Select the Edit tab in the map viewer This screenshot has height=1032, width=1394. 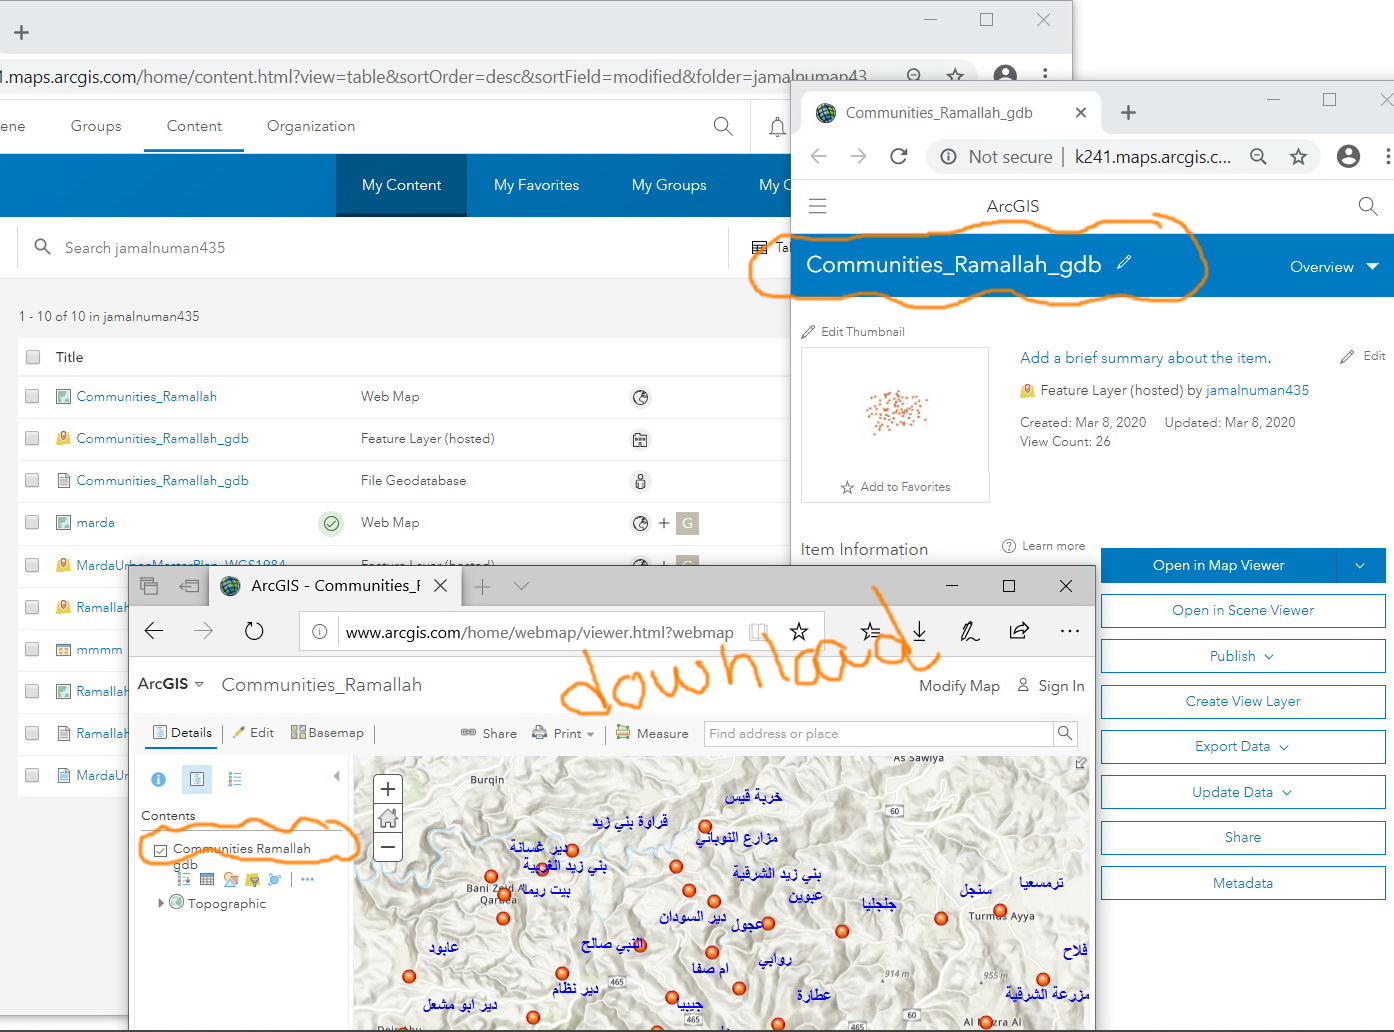pos(253,733)
